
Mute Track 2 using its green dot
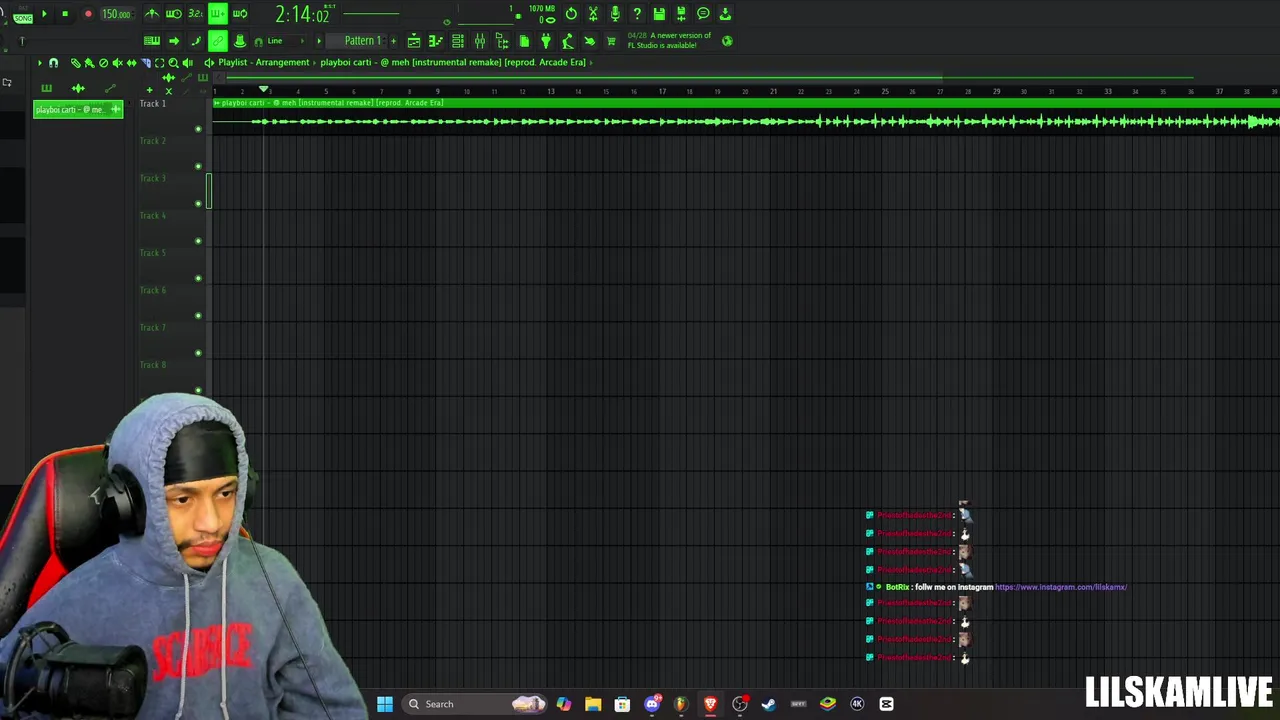pos(198,166)
